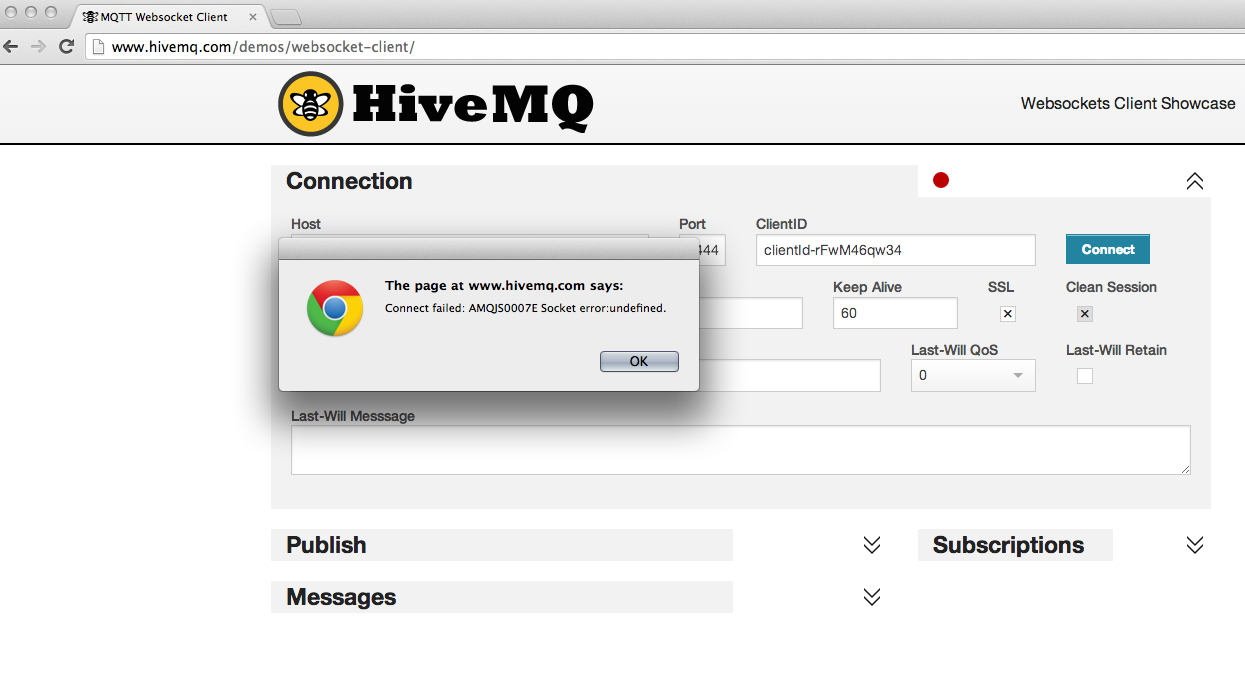The image size is (1245, 676).
Task: Click the Messages section heading
Action: point(341,597)
